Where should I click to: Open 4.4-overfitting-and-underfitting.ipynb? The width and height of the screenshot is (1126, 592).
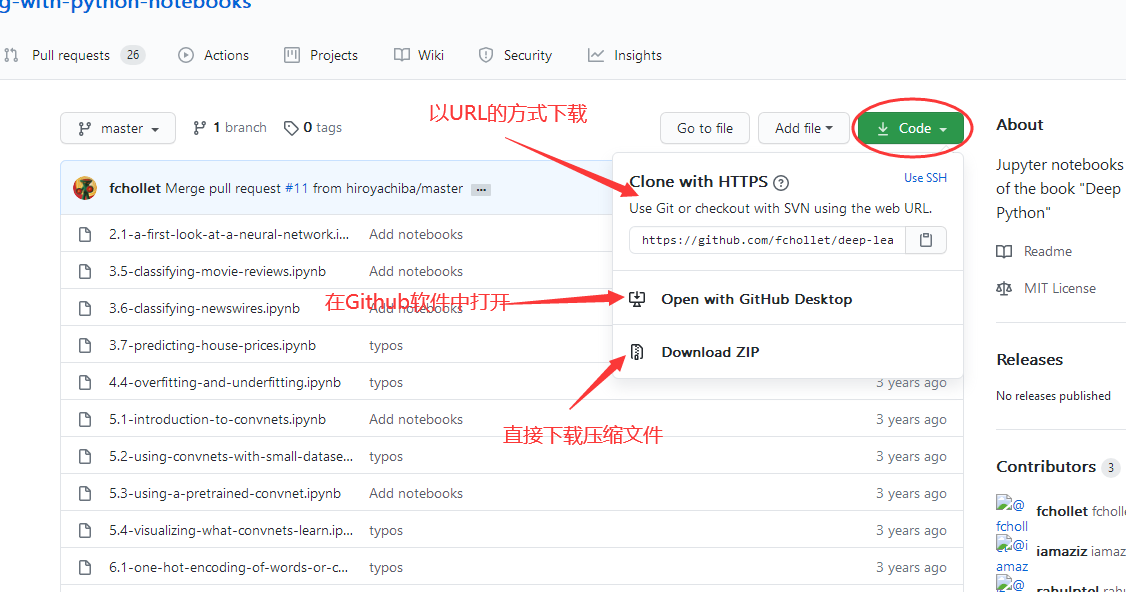pyautogui.click(x=225, y=382)
